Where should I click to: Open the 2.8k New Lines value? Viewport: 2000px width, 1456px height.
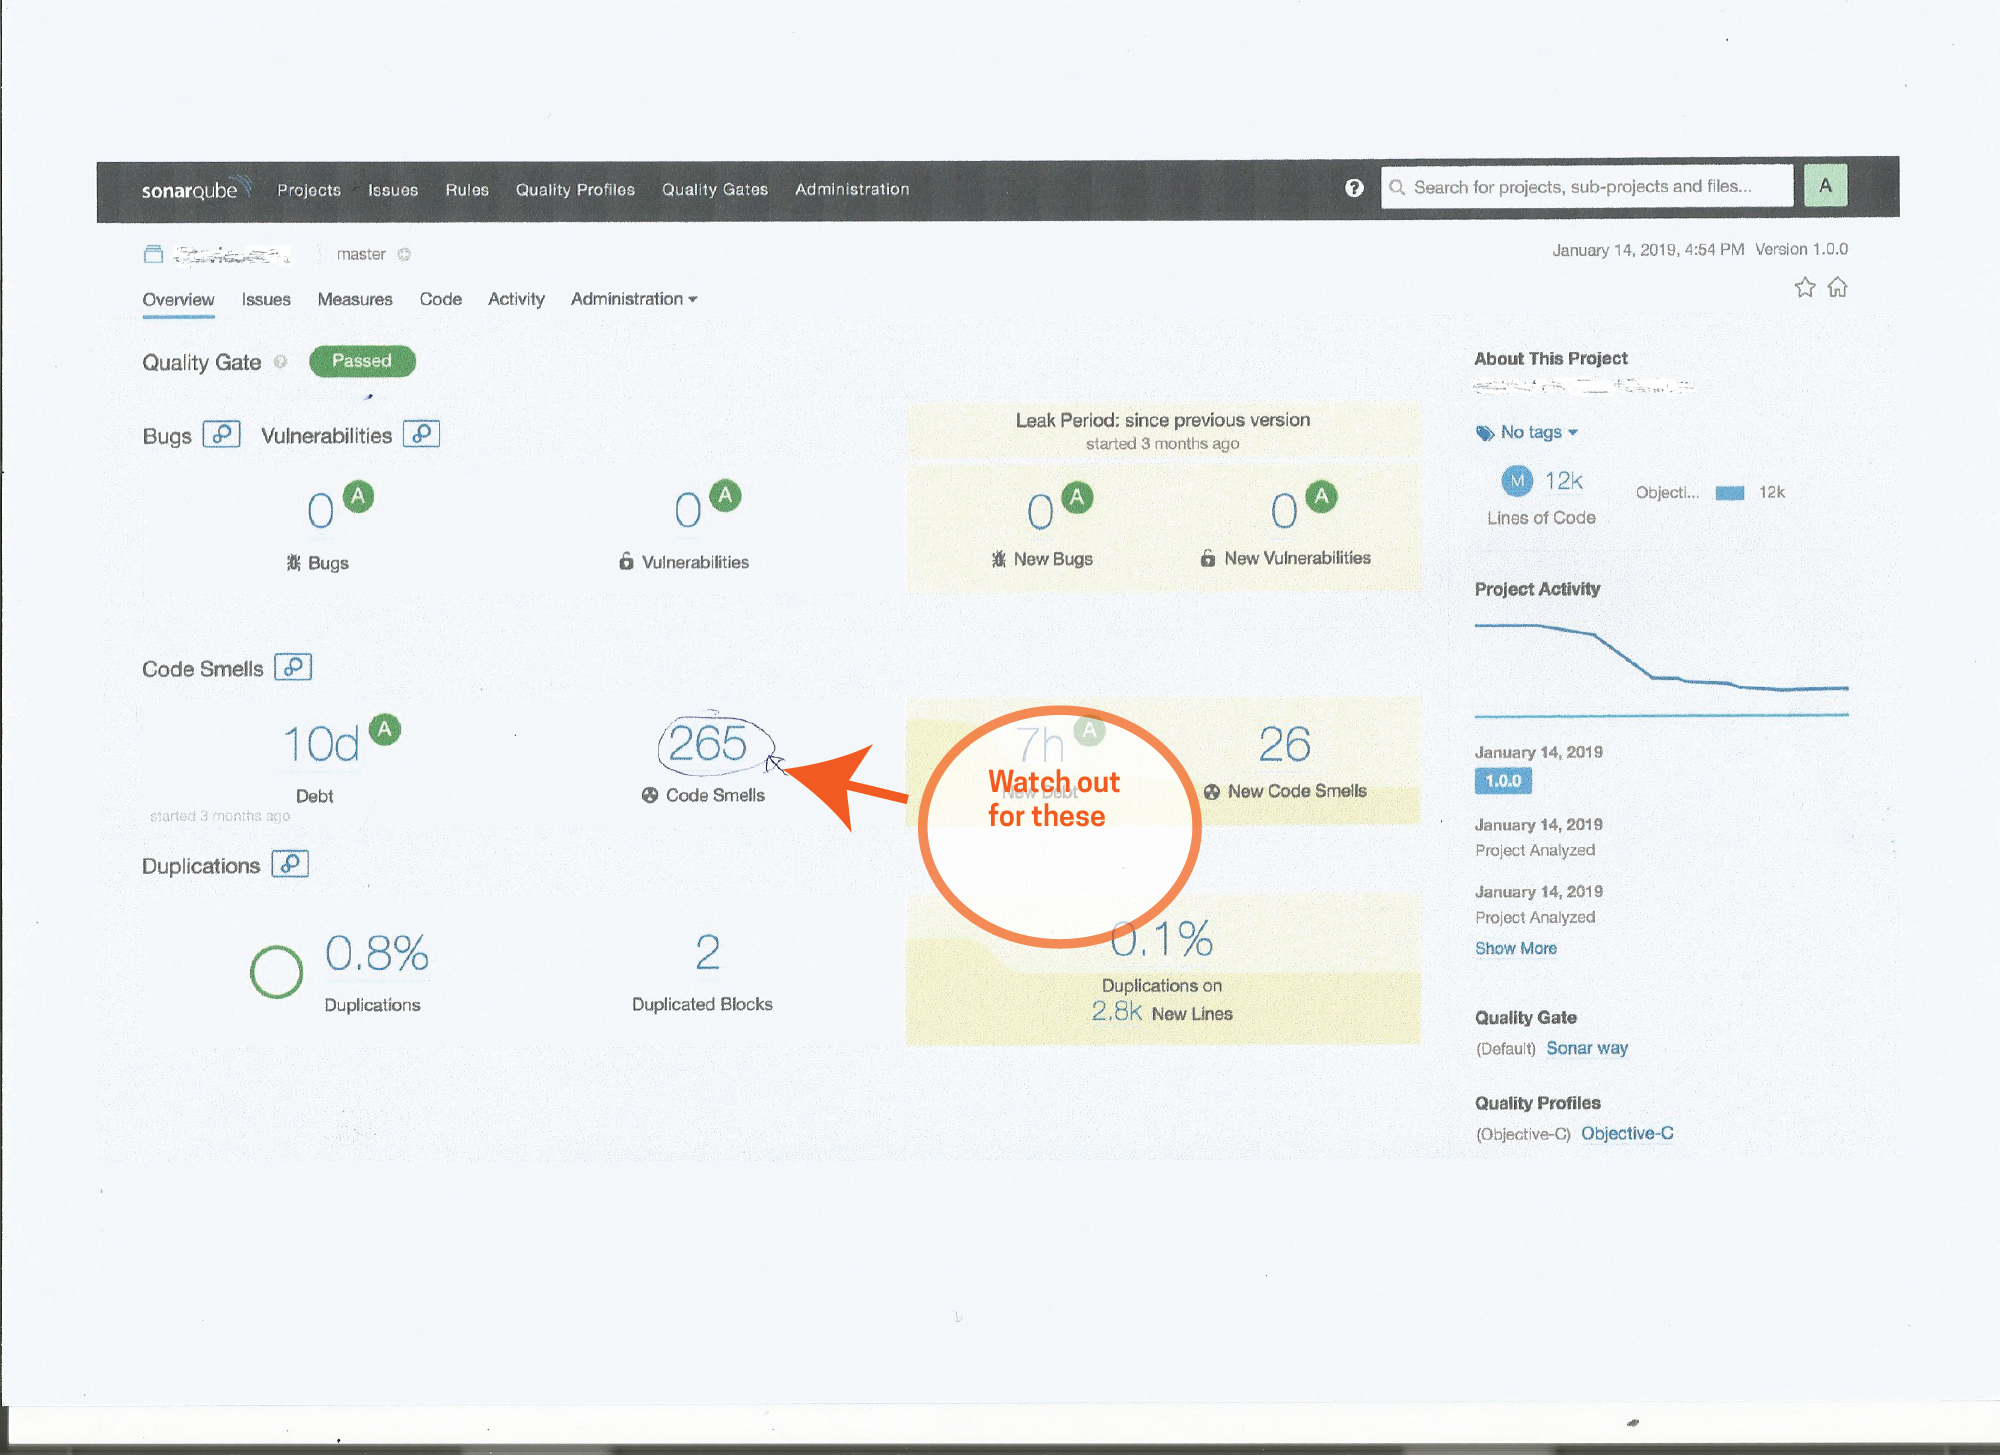pos(1117,1012)
